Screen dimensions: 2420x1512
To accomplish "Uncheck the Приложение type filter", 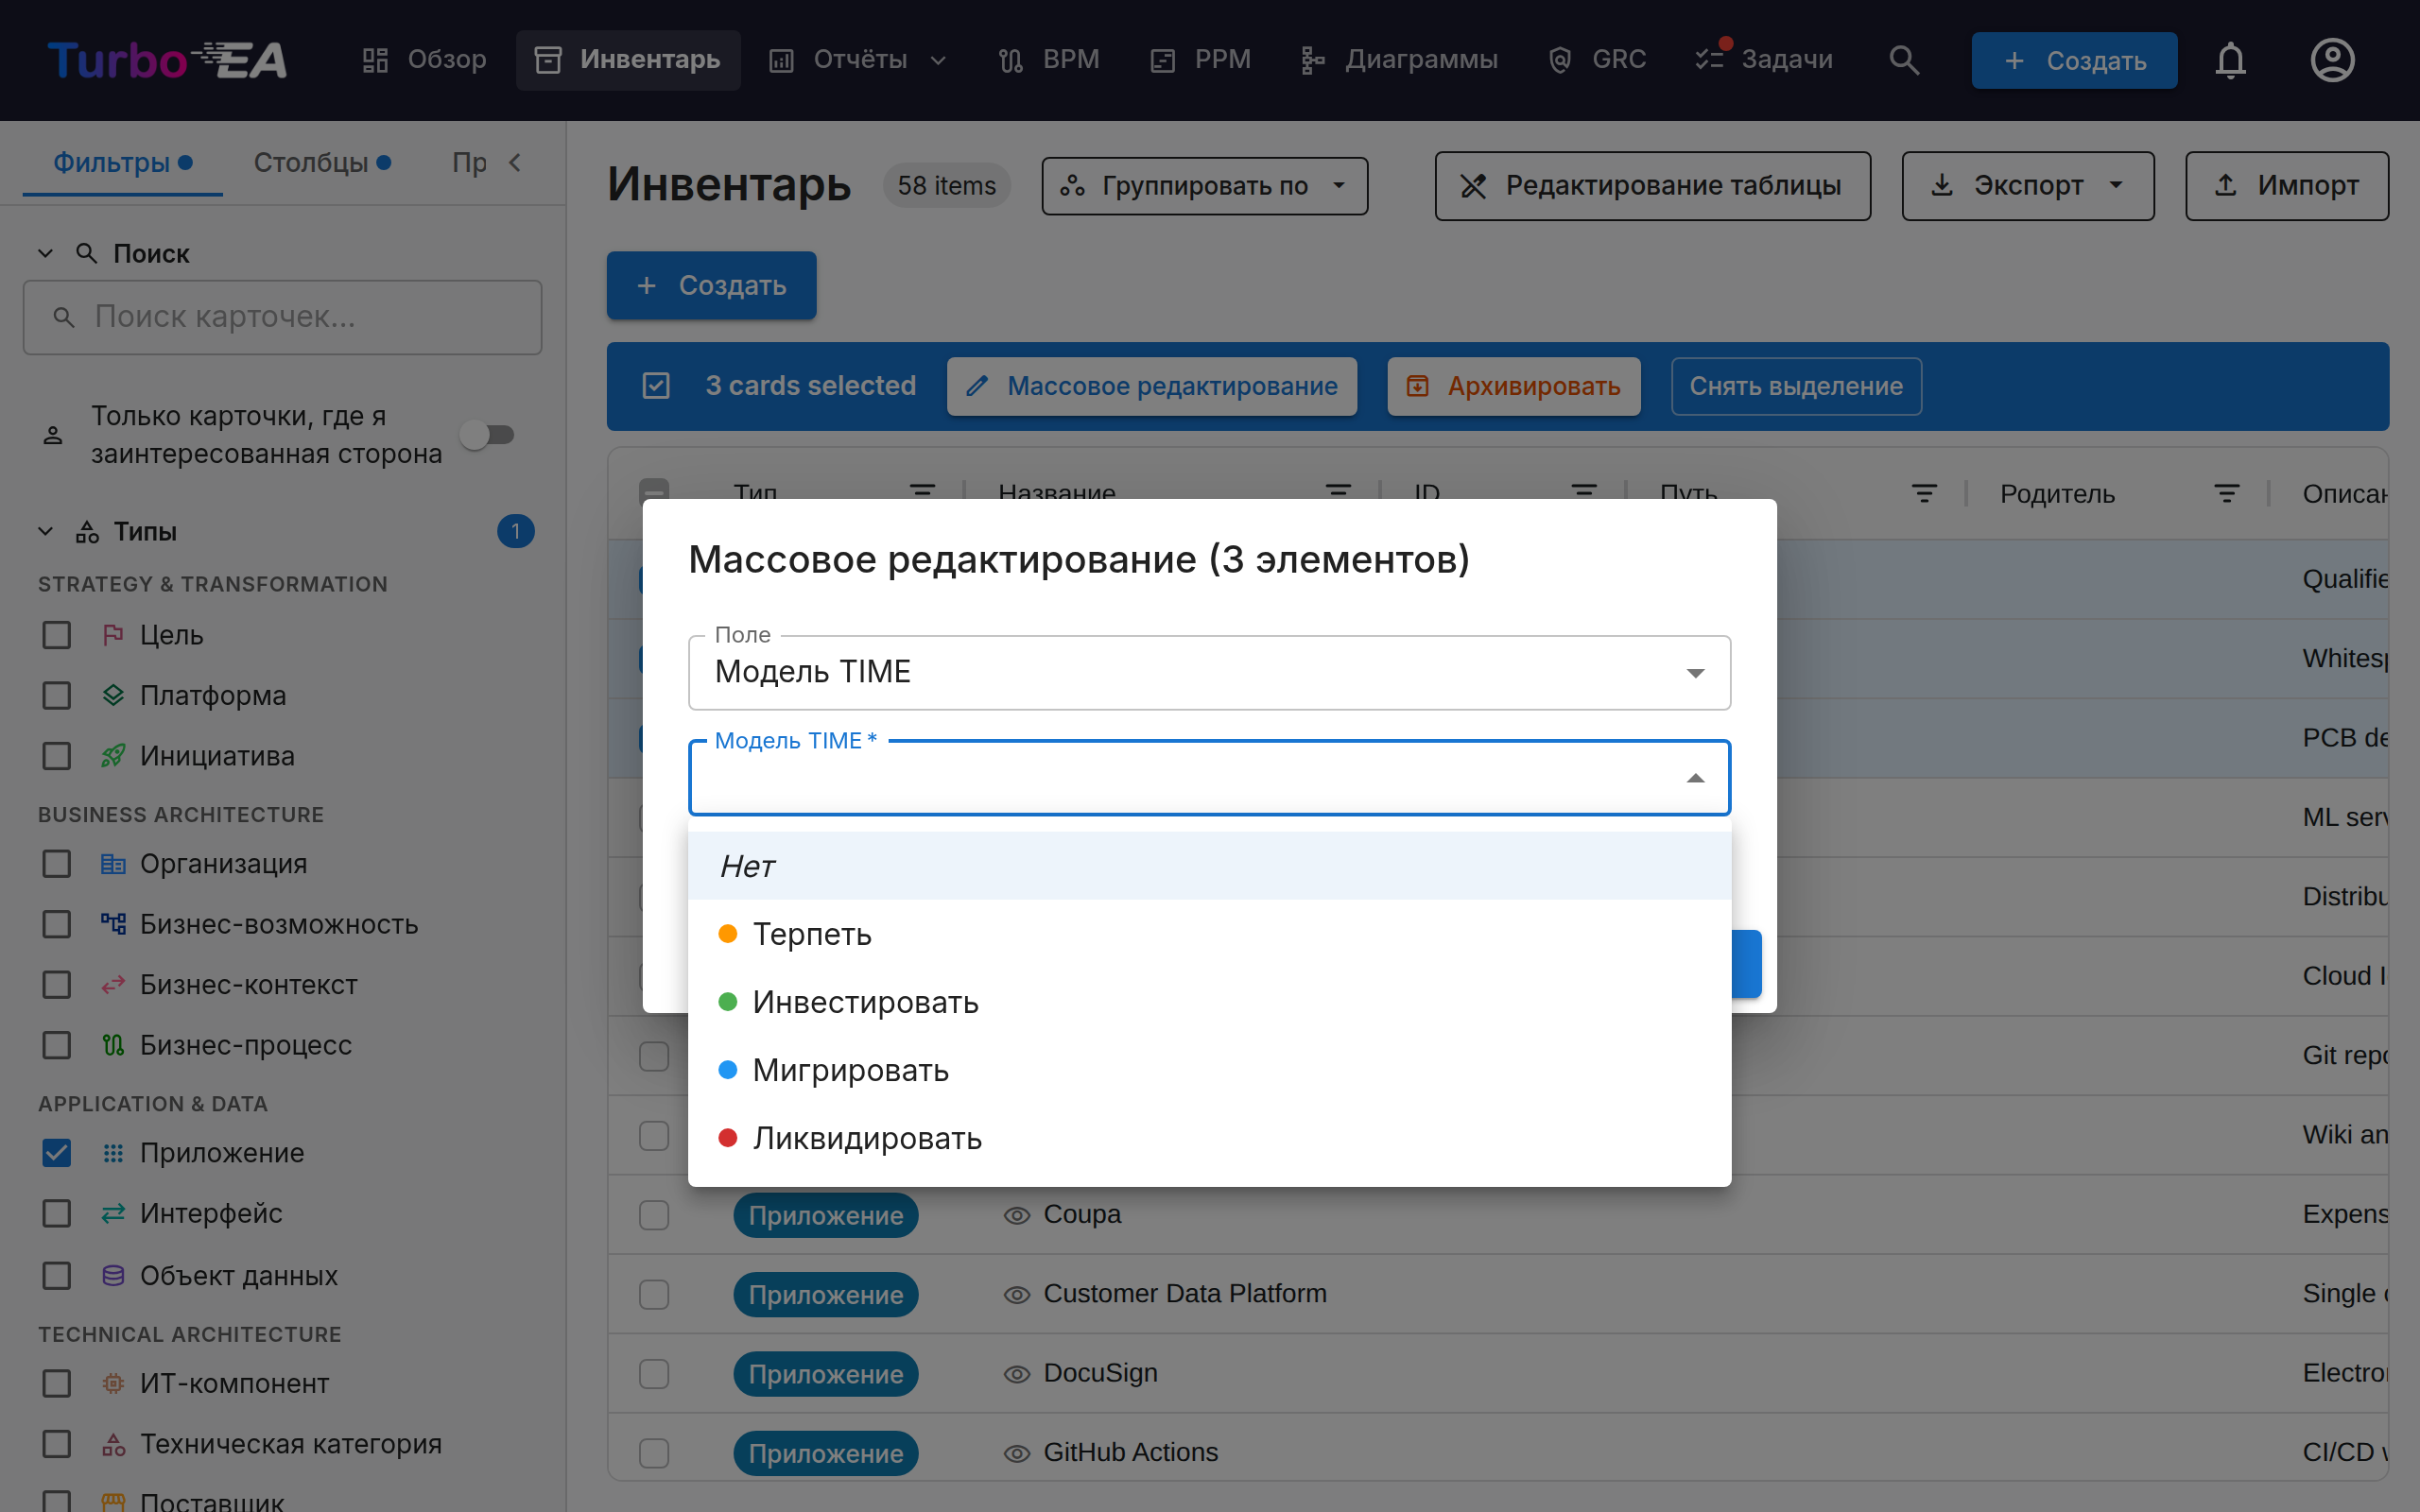I will [x=57, y=1153].
